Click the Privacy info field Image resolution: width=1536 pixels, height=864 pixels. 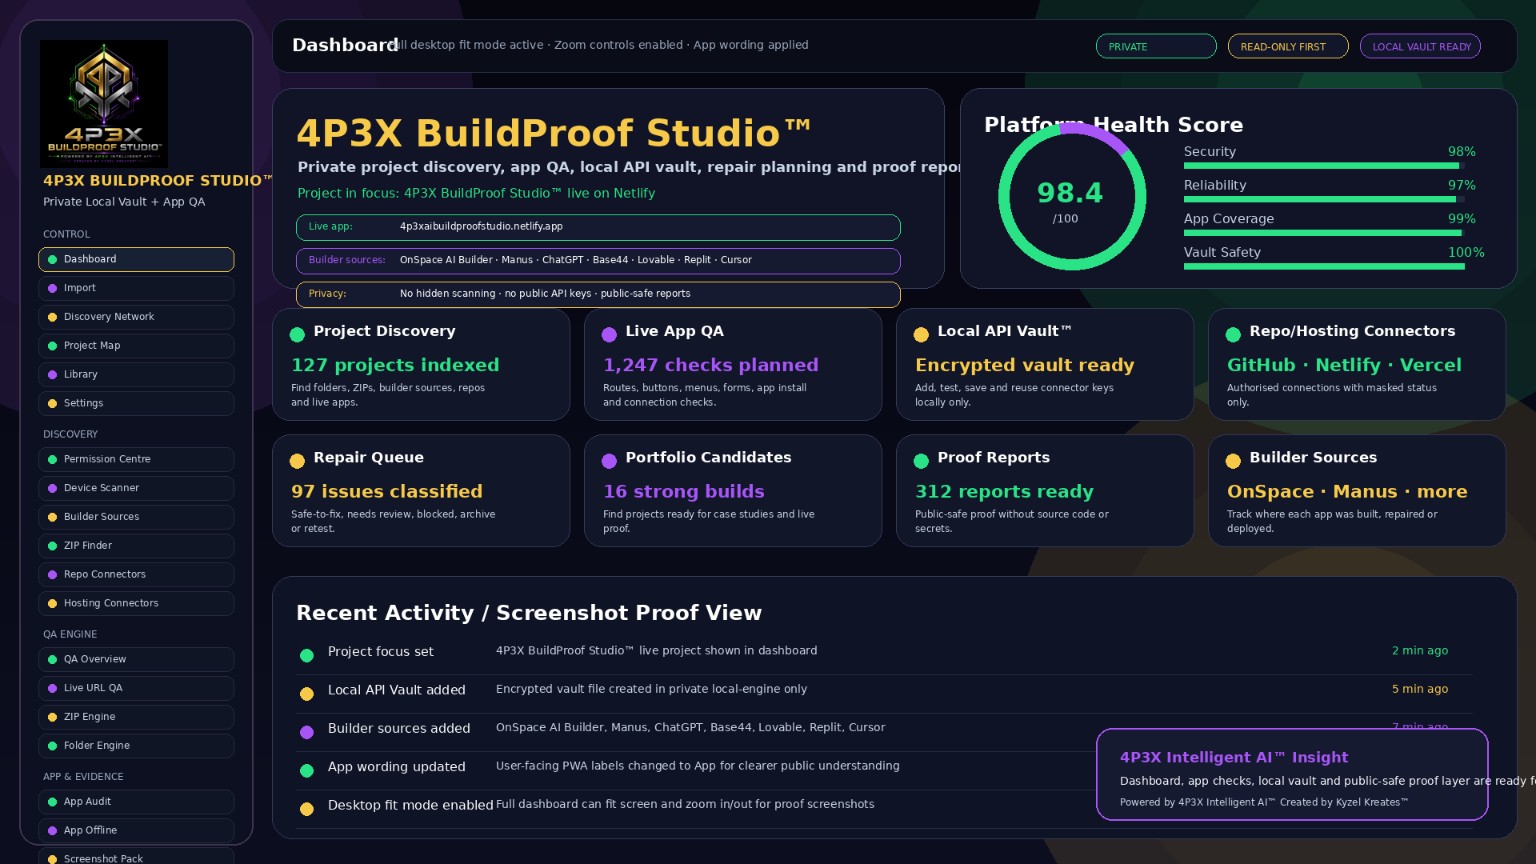[x=598, y=295]
